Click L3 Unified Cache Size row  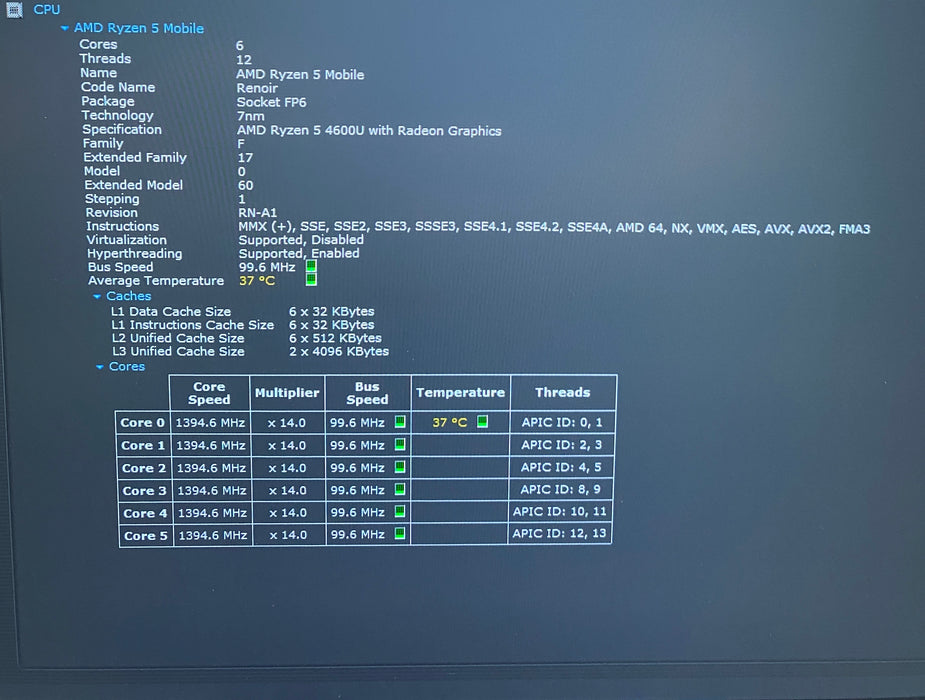tap(251, 351)
